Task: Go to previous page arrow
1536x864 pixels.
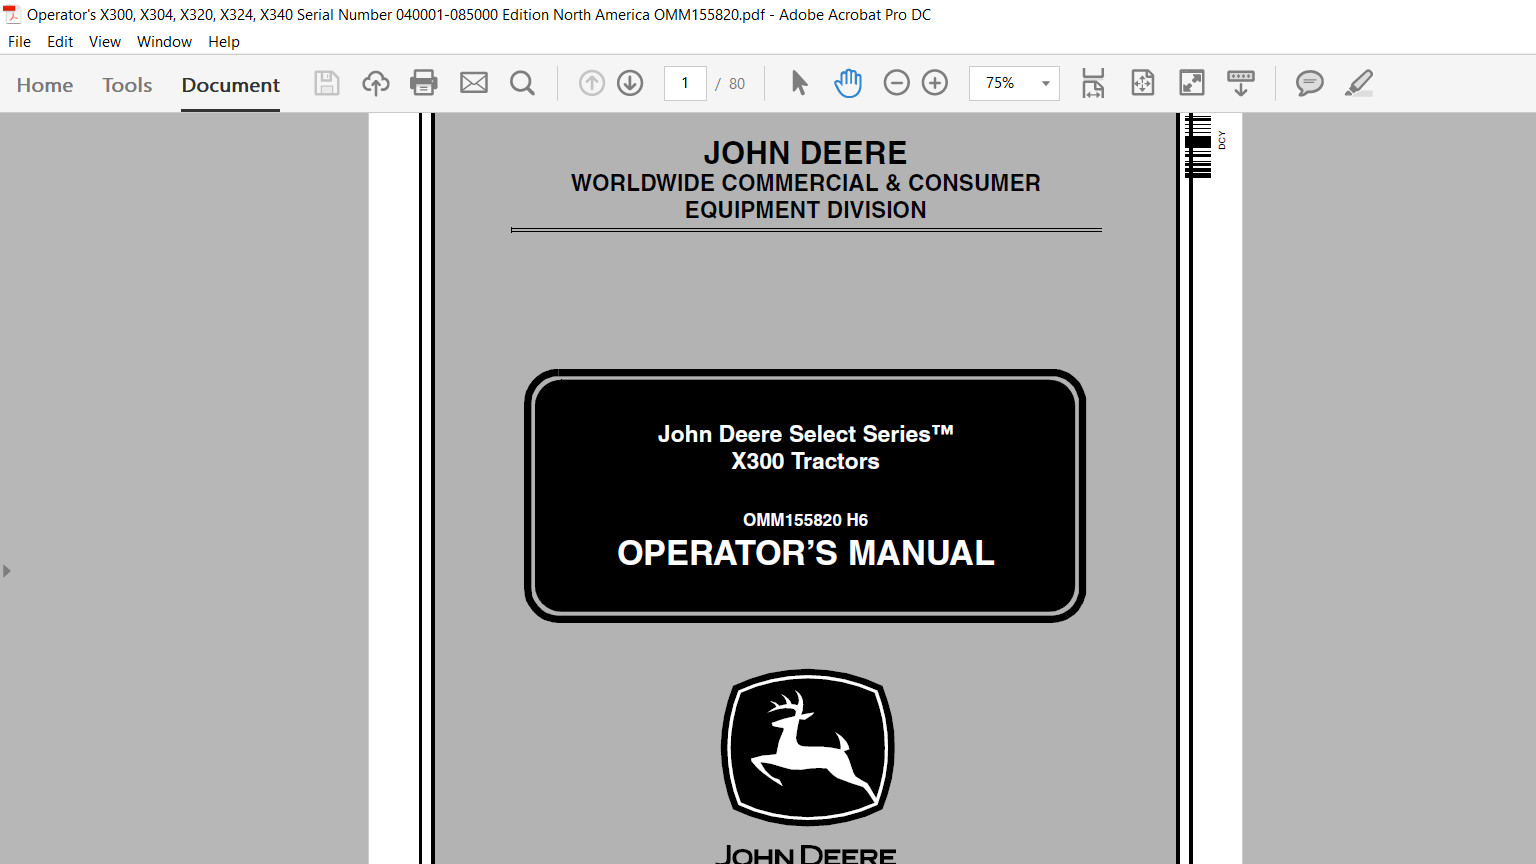Action: pyautogui.click(x=592, y=83)
